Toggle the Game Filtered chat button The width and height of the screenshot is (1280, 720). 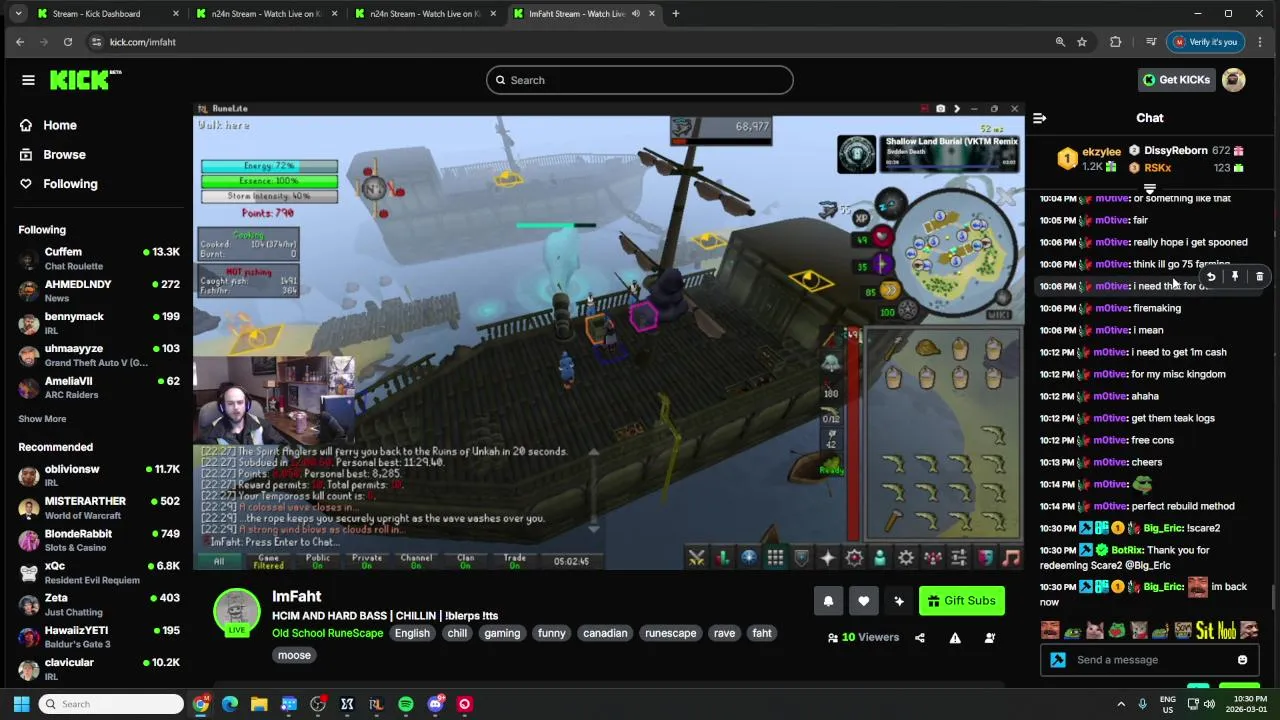[x=269, y=561]
